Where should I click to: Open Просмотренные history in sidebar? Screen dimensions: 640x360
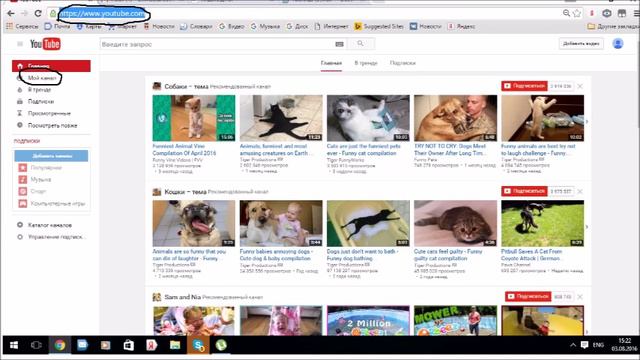(49, 113)
